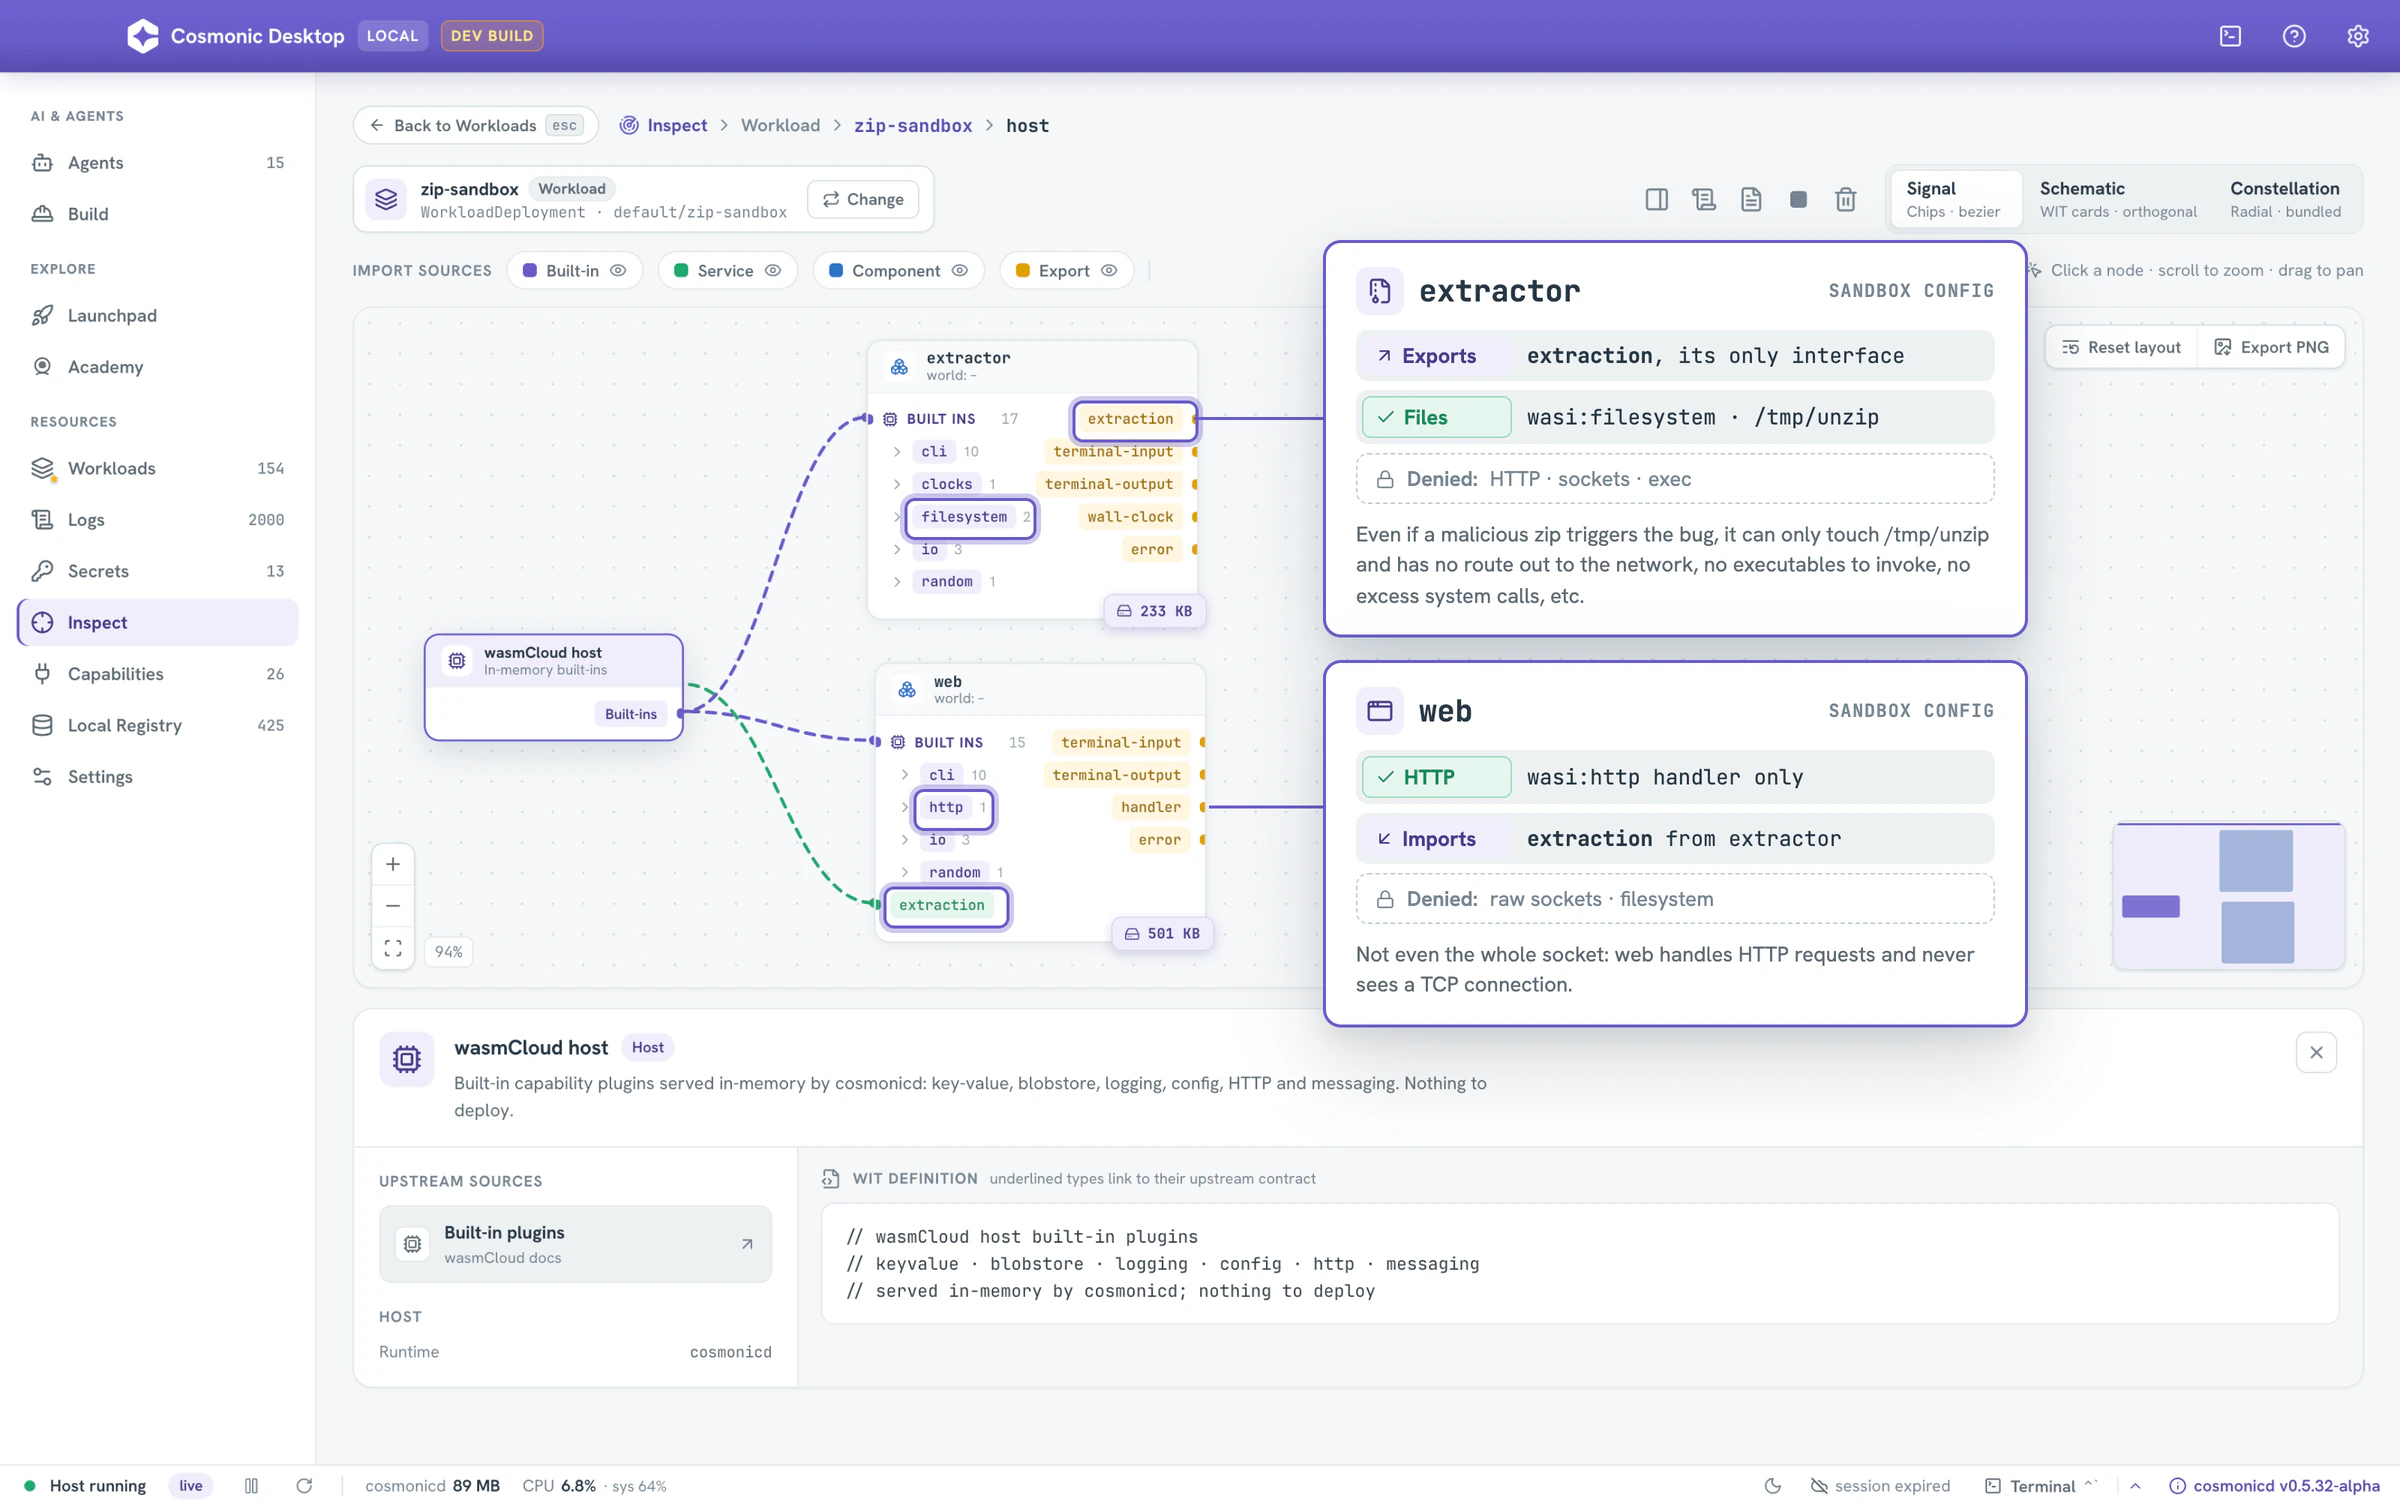
Task: Pause live updates in status bar
Action: click(x=251, y=1486)
